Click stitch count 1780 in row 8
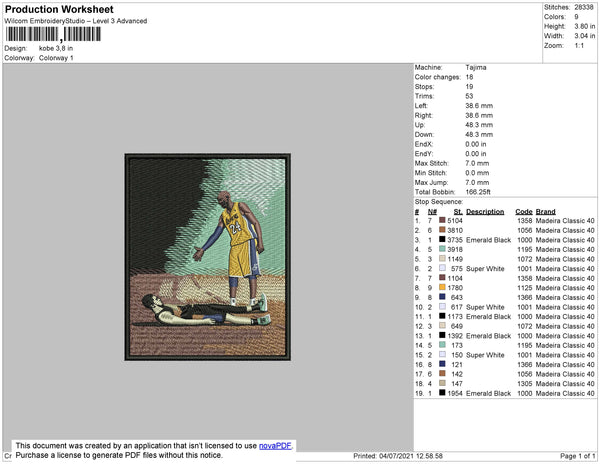Image resolution: width=600 pixels, height=464 pixels. coord(455,288)
